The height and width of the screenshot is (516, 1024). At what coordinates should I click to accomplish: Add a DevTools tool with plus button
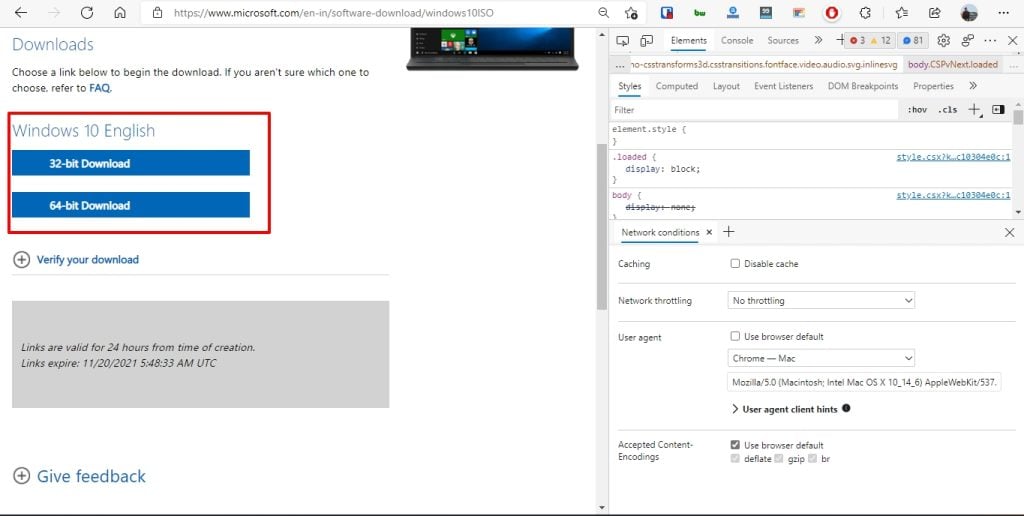coord(840,40)
